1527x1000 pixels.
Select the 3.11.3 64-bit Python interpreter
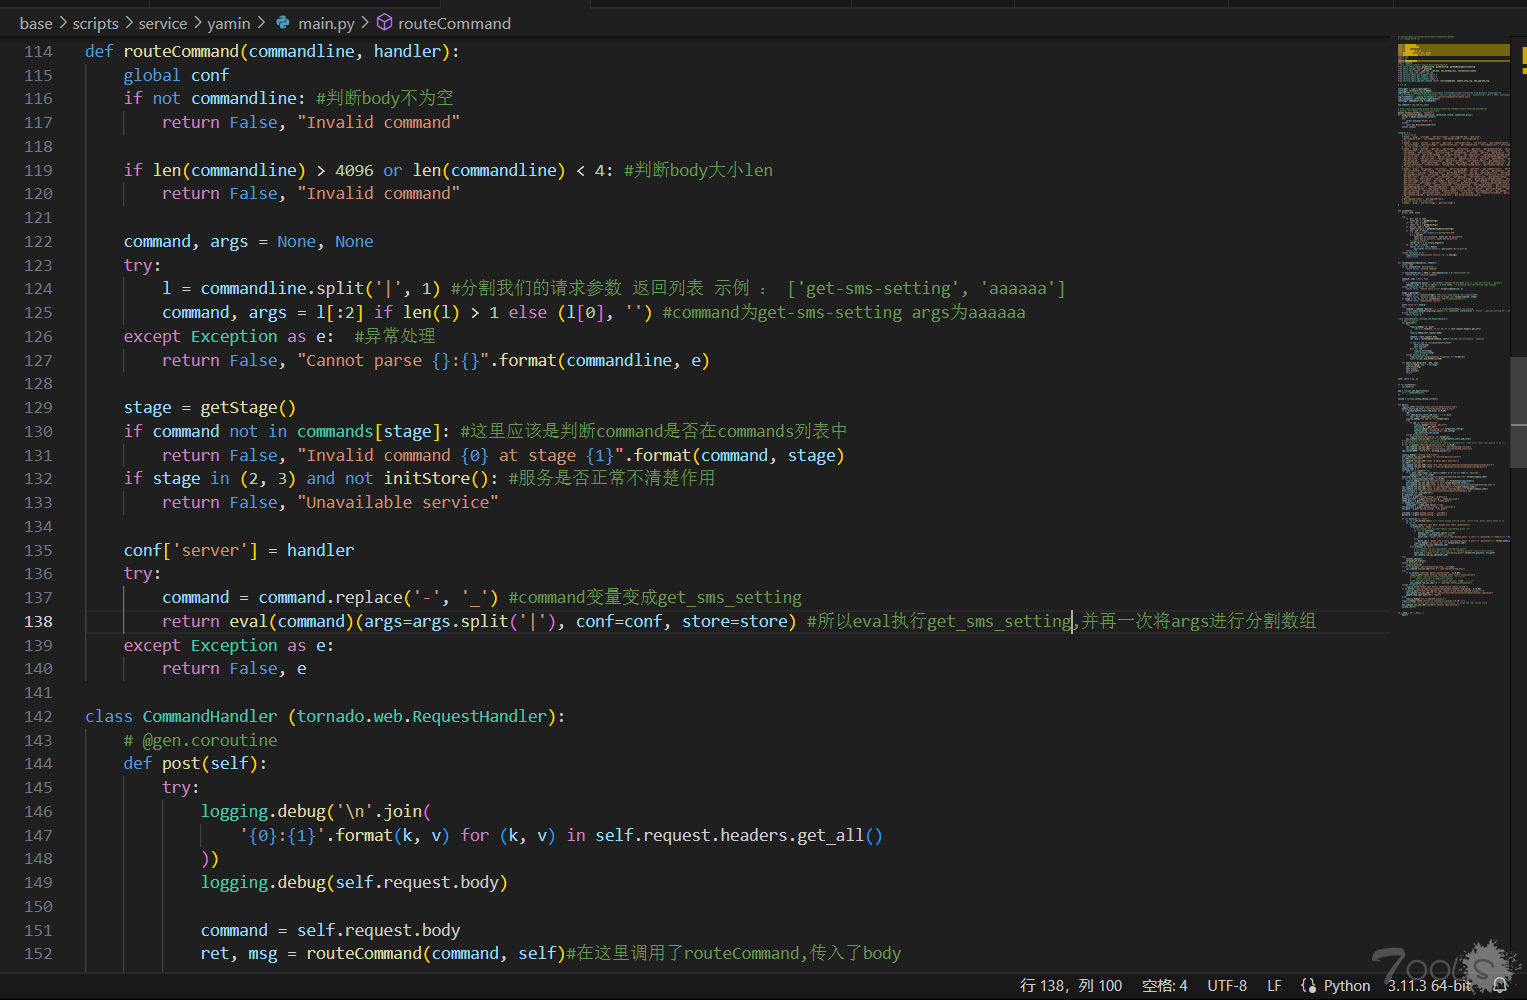point(1429,985)
